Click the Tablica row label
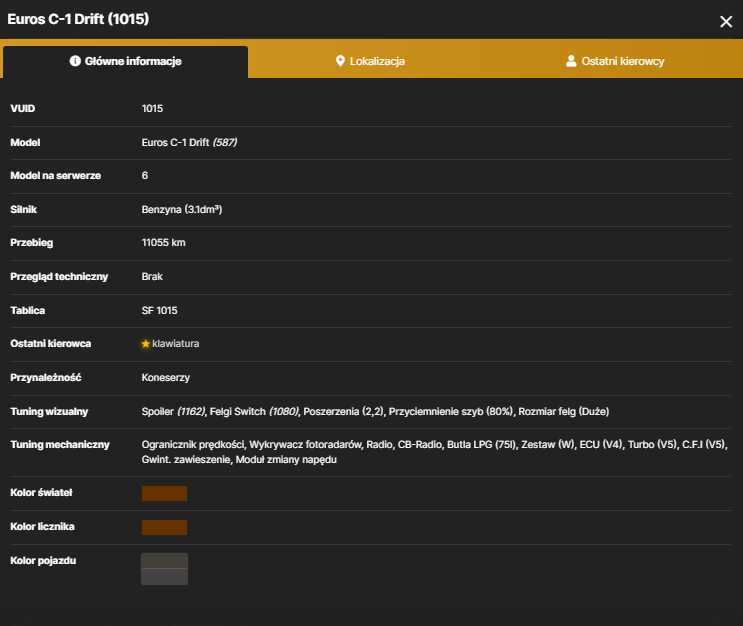The image size is (743, 626). pos(28,310)
